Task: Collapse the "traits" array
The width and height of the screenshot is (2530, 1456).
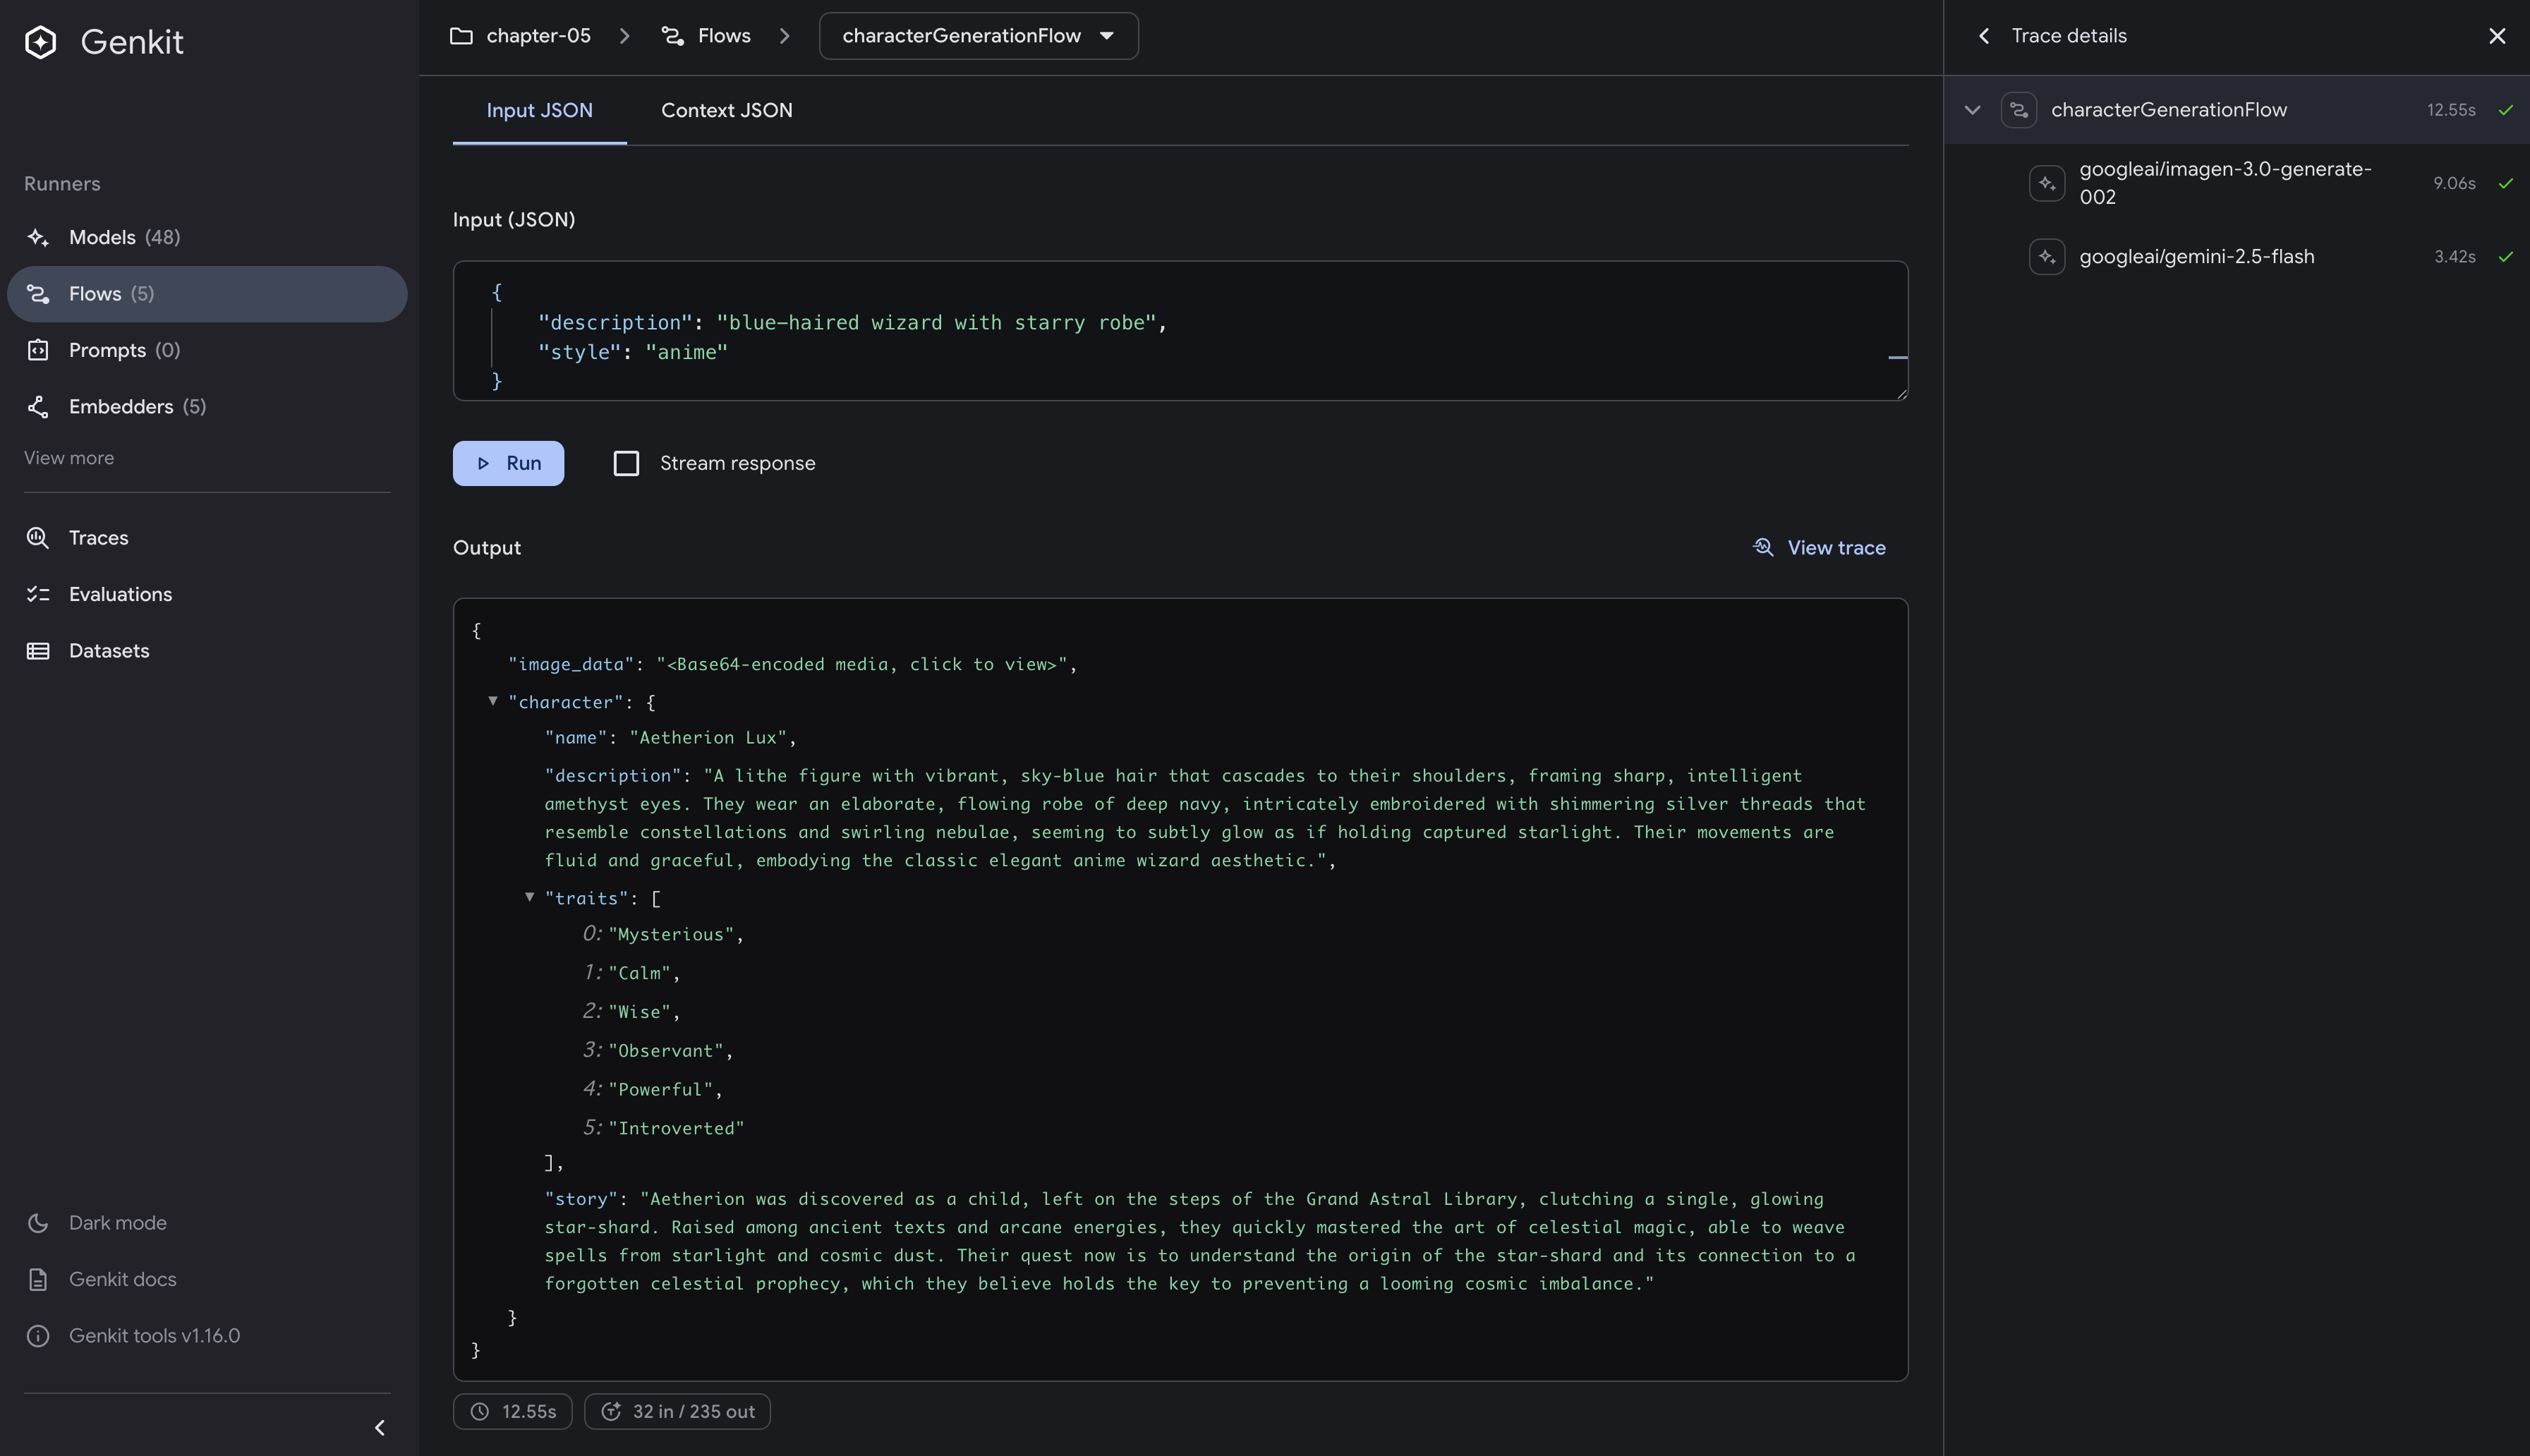Action: (530, 897)
